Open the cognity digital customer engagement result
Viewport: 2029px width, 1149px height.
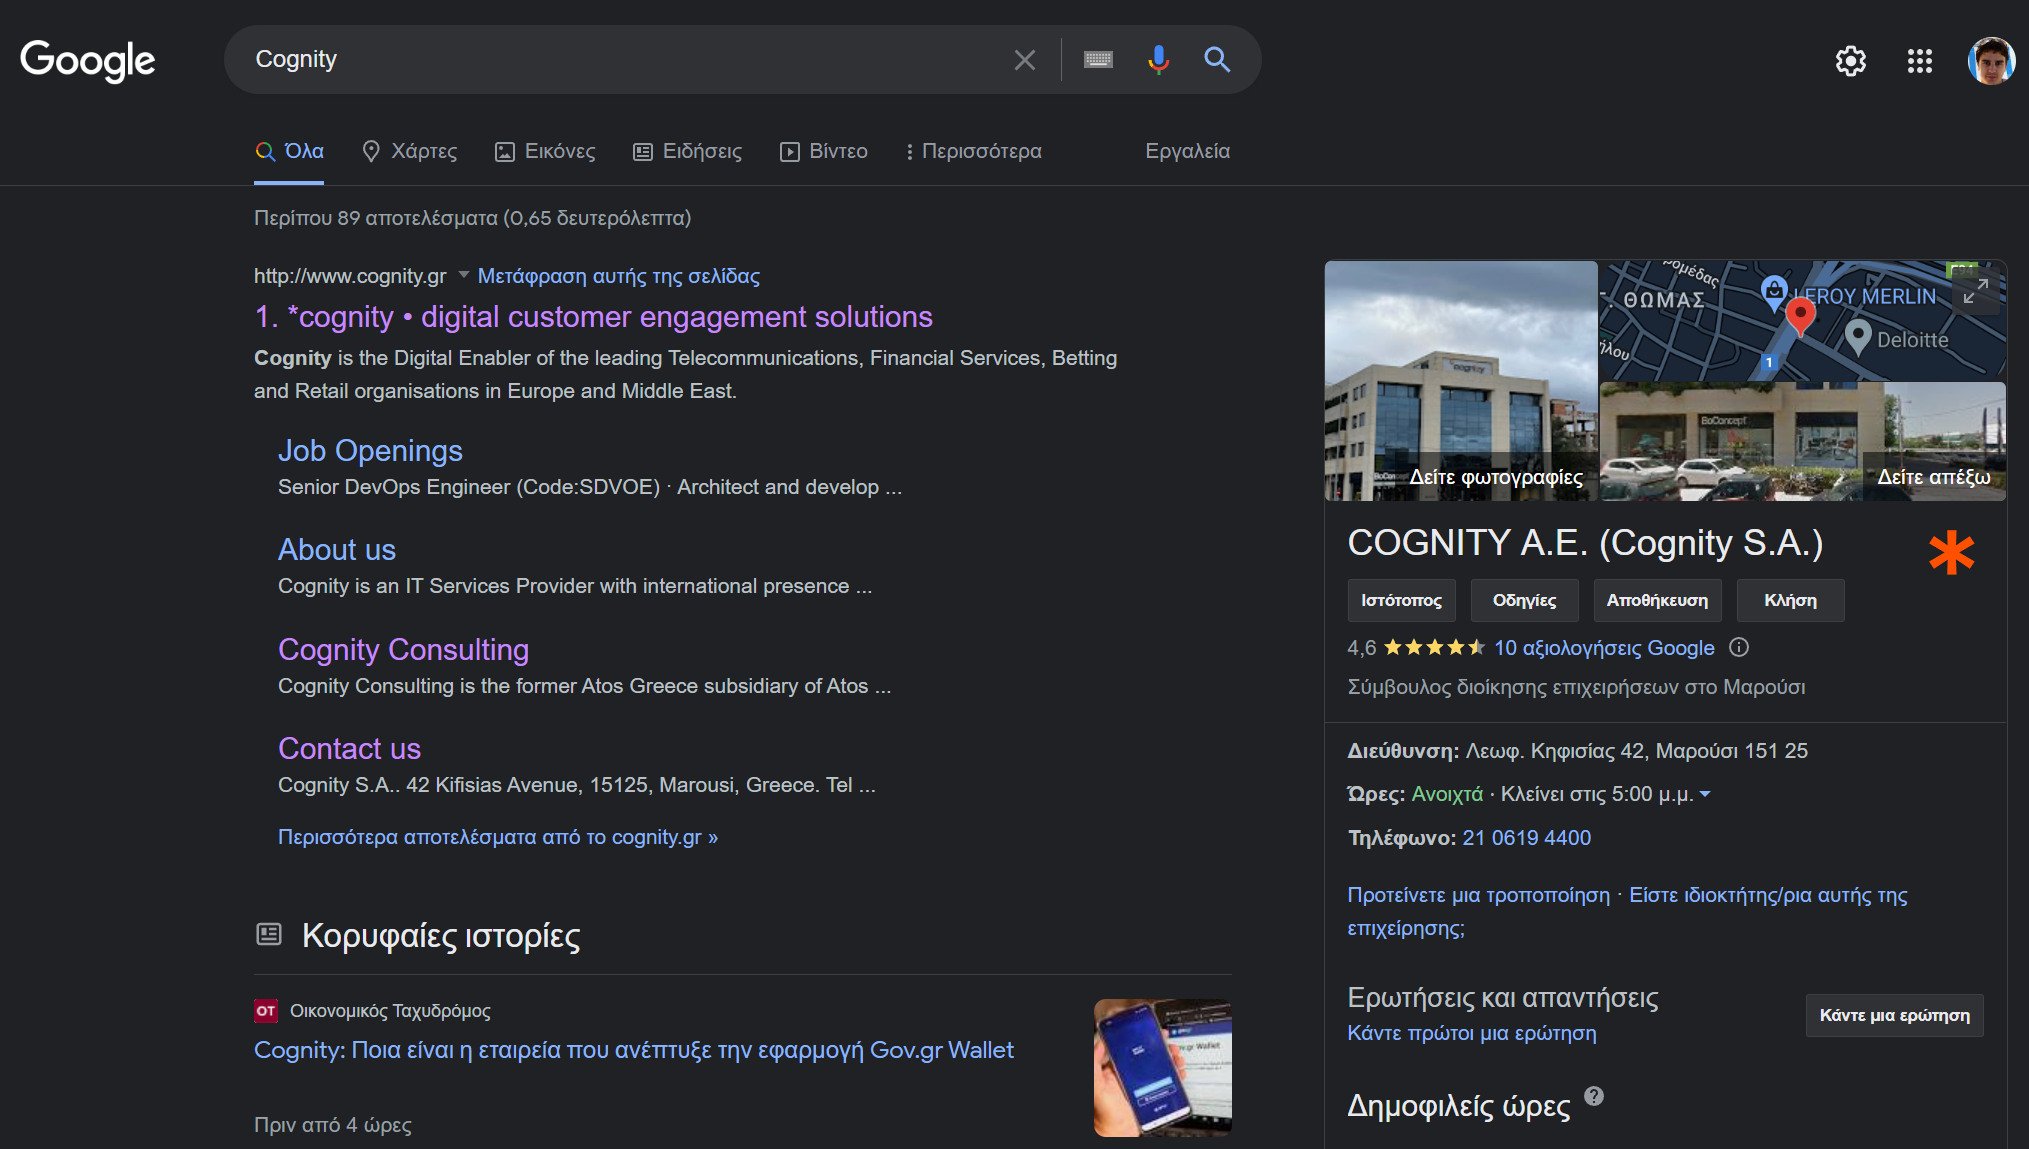pyautogui.click(x=593, y=317)
